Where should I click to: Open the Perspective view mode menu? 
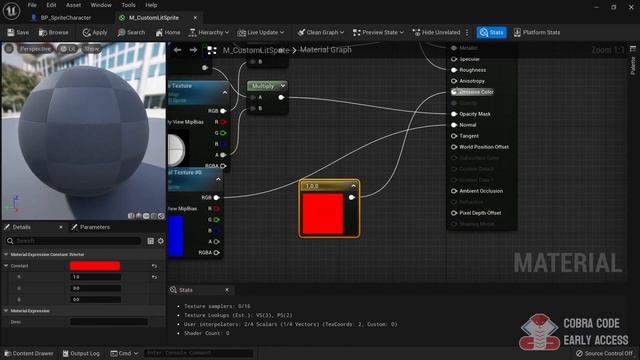35,49
